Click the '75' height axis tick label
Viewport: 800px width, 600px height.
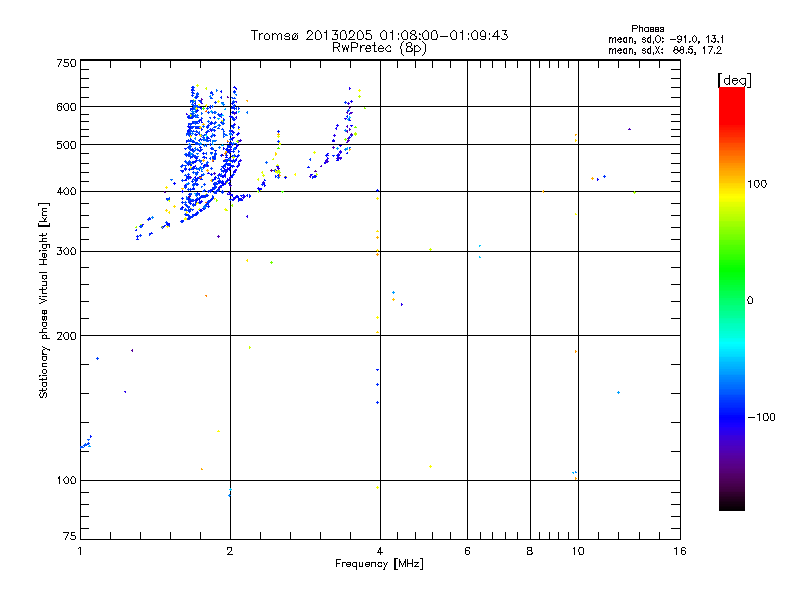[70, 536]
